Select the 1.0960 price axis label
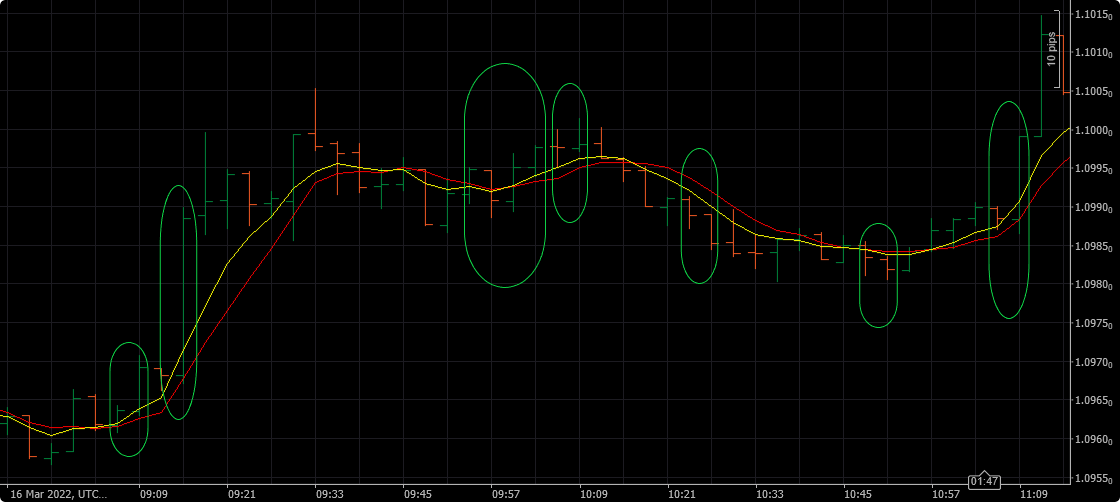This screenshot has height=502, width=1120. [x=1096, y=439]
